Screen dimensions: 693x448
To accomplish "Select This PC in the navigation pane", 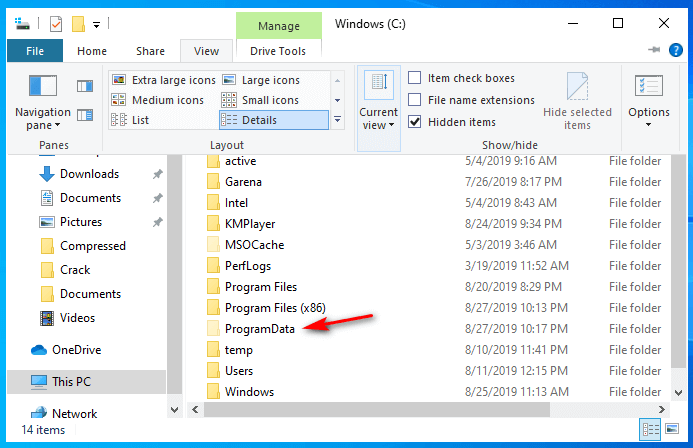I will pyautogui.click(x=71, y=381).
